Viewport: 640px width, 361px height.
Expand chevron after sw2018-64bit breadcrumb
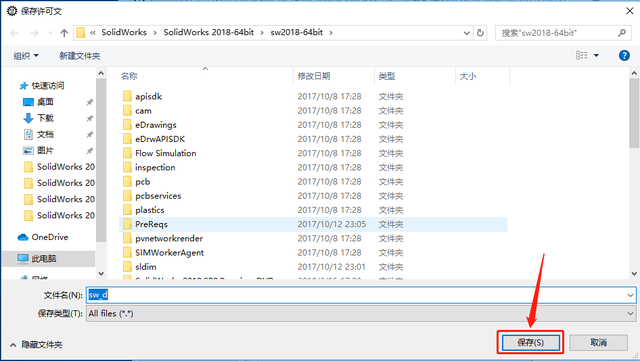tap(331, 33)
